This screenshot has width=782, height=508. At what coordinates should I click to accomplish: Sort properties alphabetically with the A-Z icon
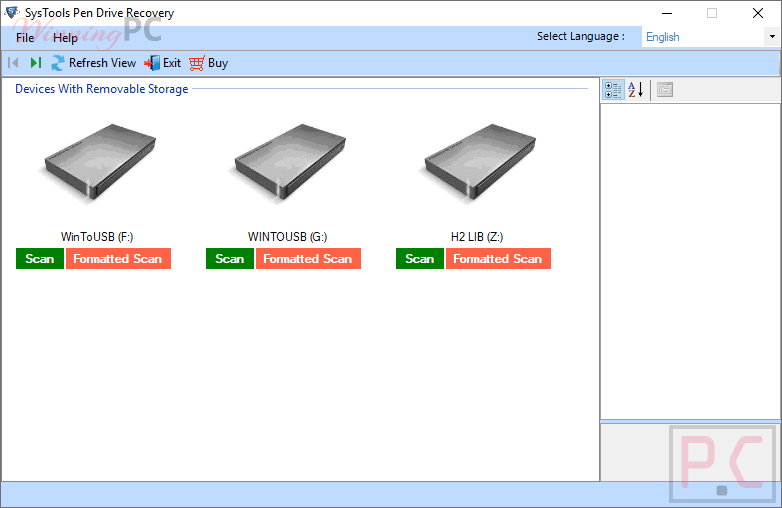pyautogui.click(x=636, y=90)
